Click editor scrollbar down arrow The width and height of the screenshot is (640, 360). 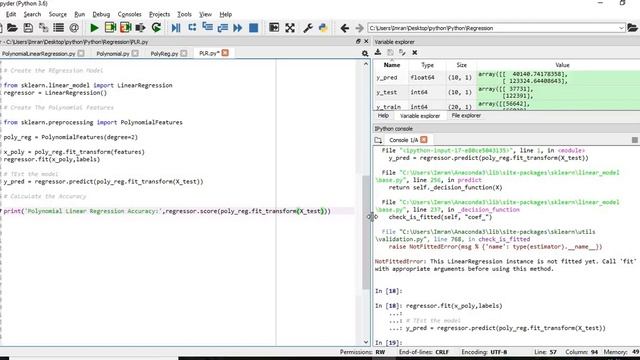366,342
